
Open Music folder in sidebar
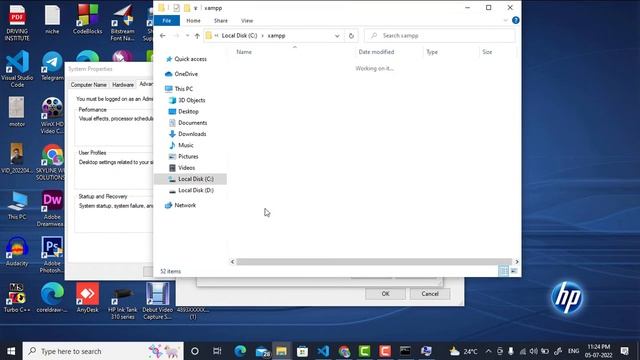click(181, 145)
